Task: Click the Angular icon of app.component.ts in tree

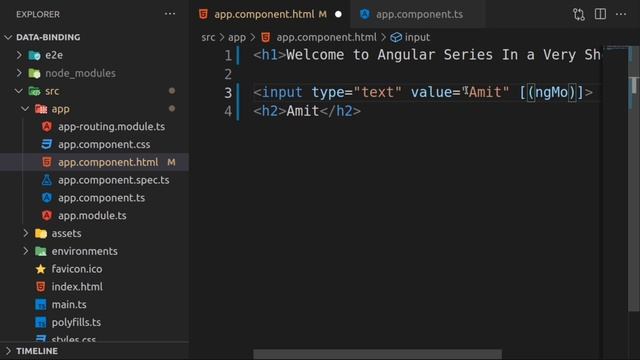Action: [x=47, y=198]
